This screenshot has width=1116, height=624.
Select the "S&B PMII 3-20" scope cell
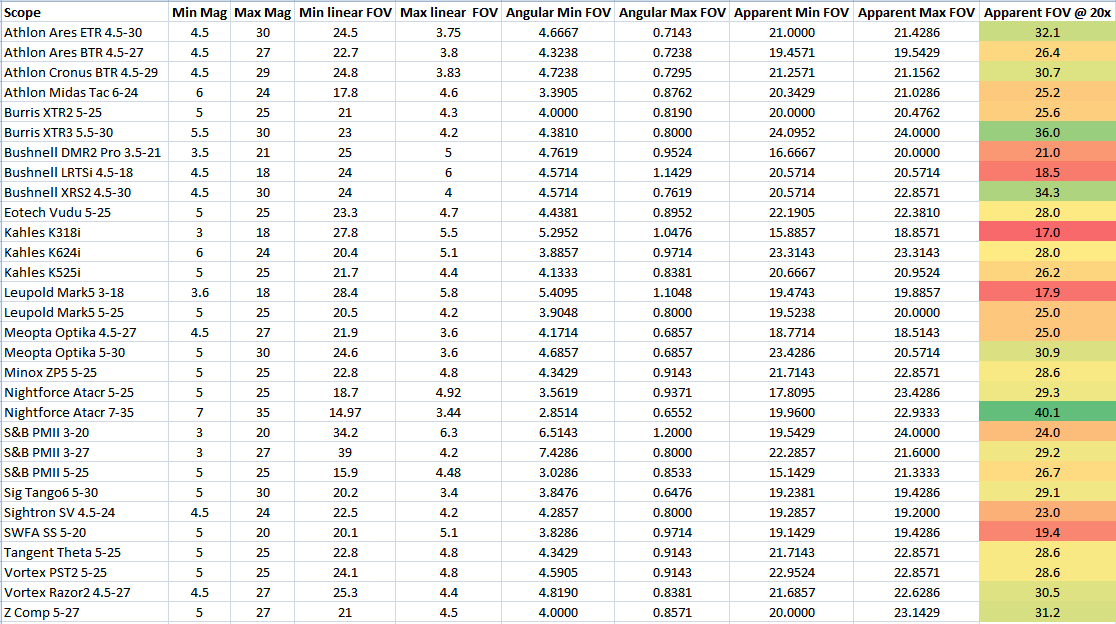point(84,433)
